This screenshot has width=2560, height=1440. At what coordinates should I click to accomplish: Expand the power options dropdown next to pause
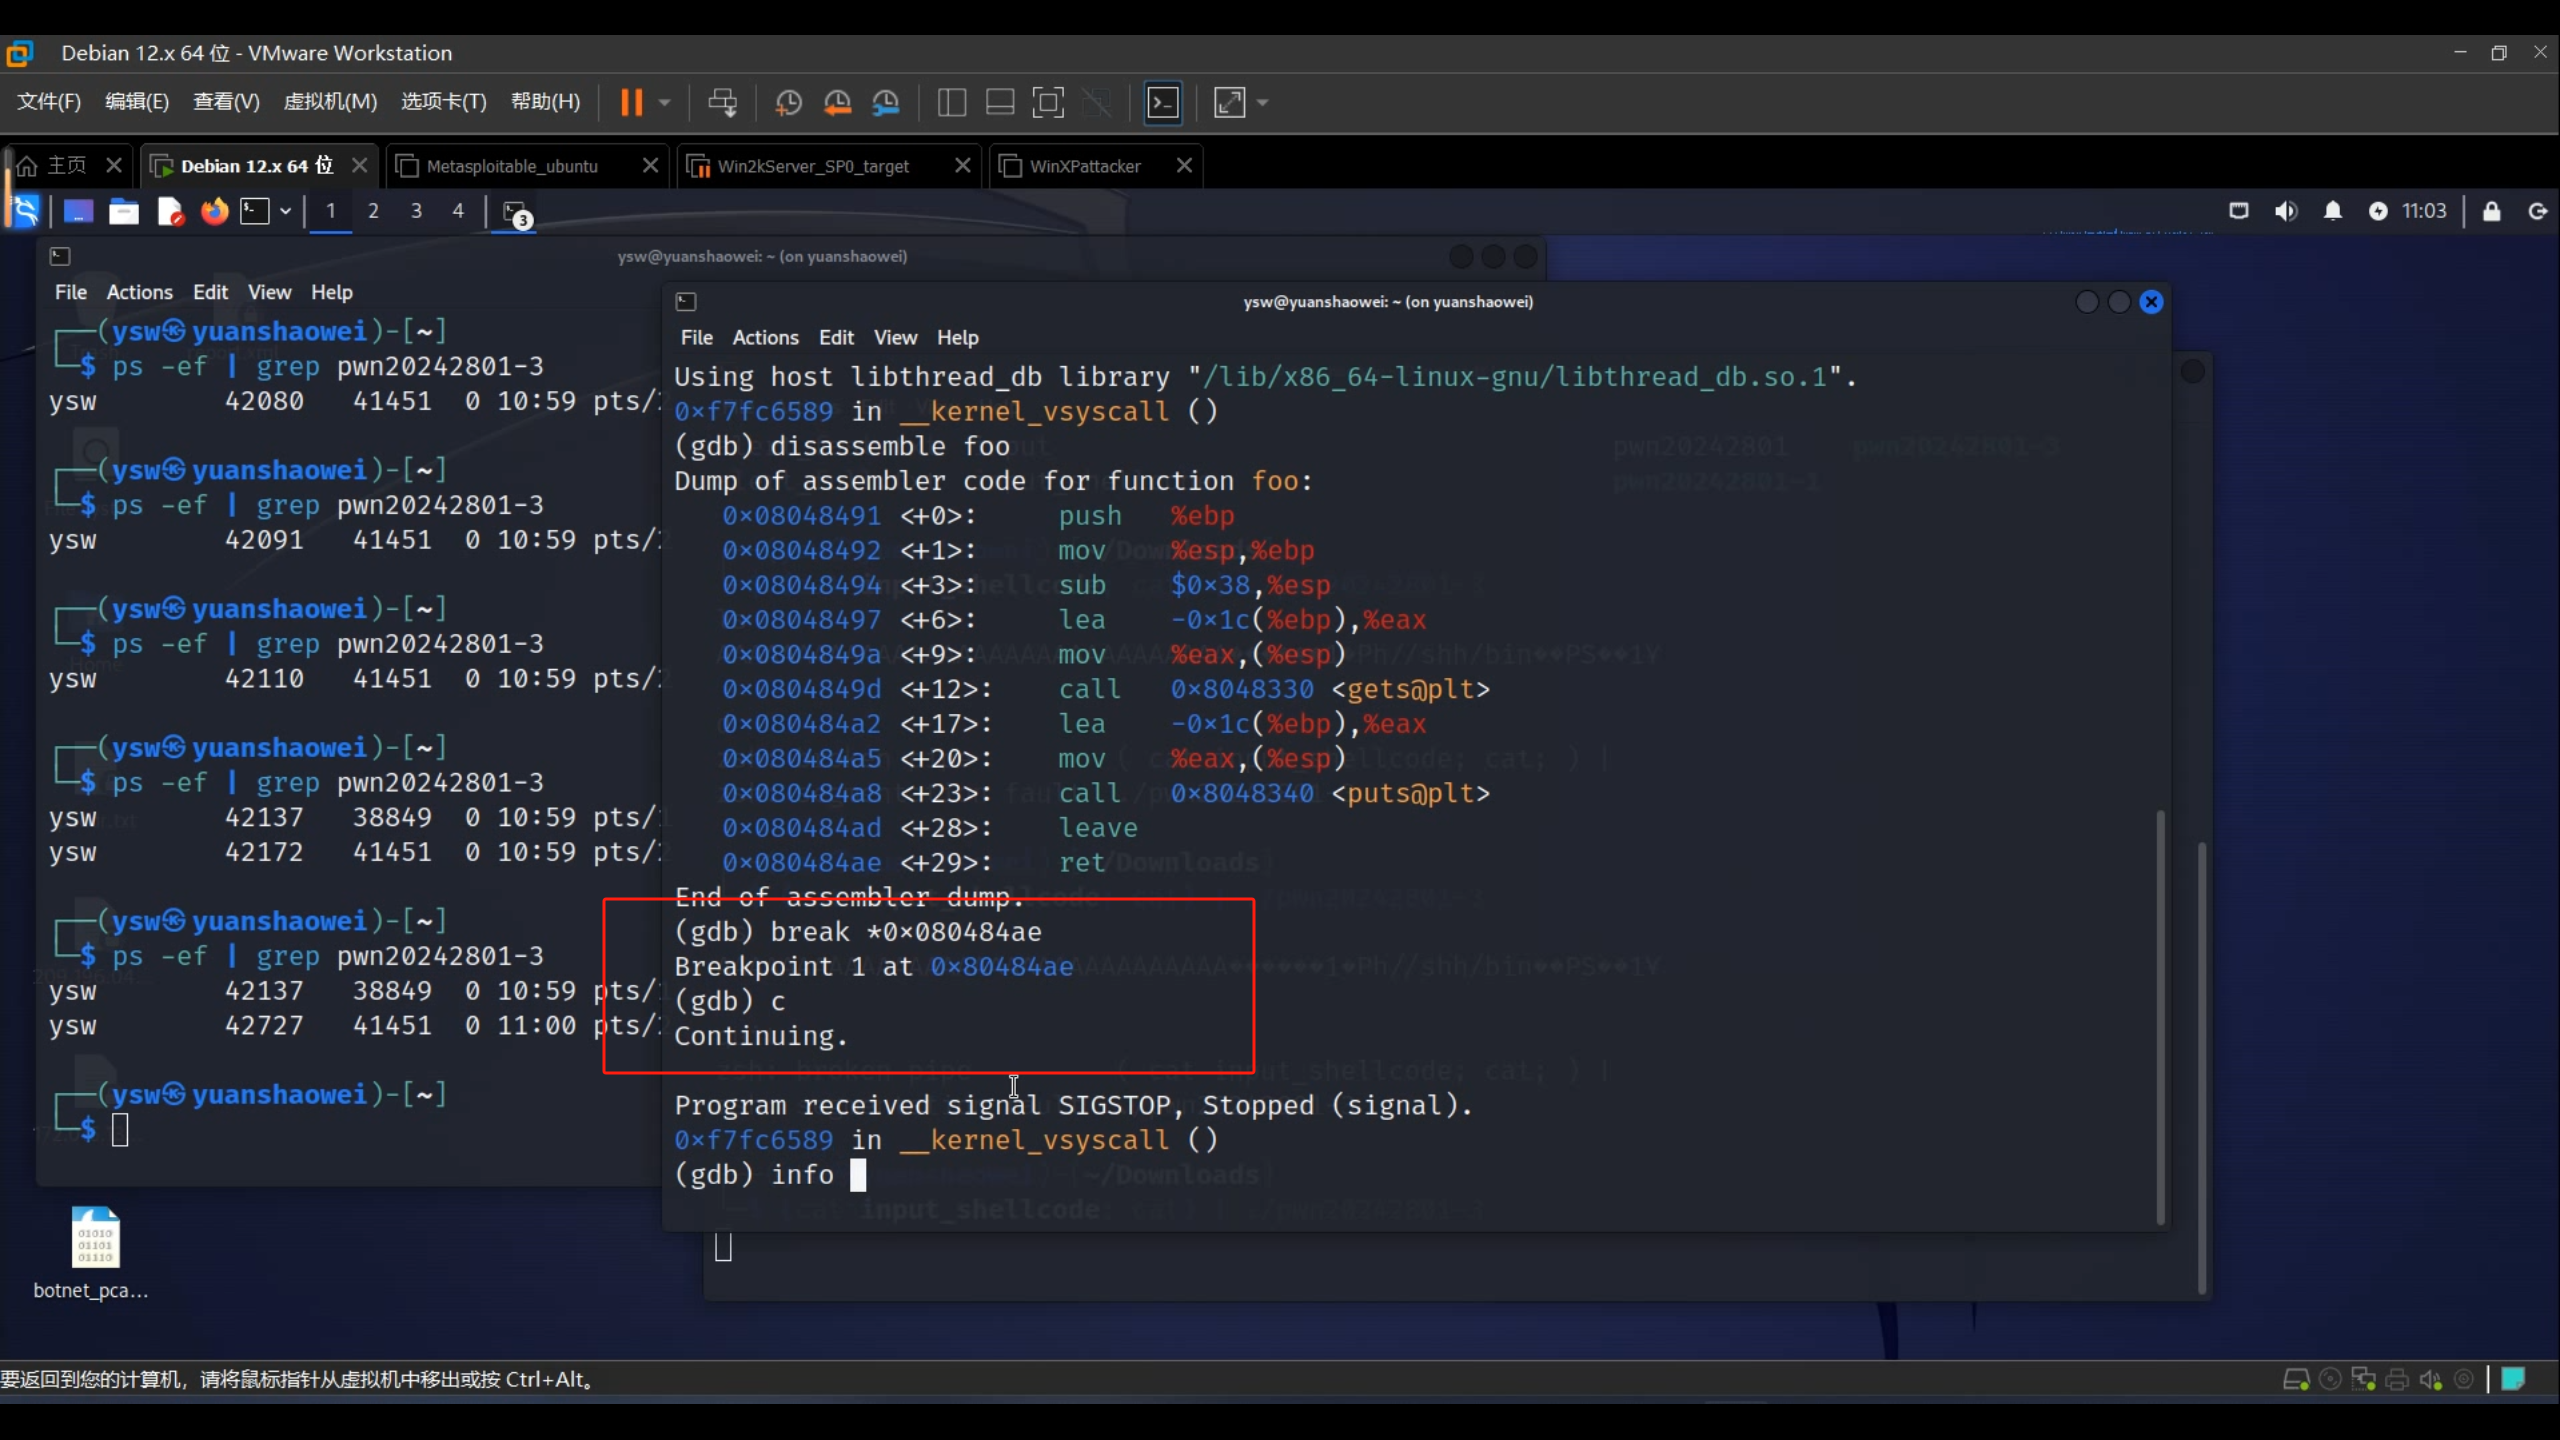[x=664, y=102]
